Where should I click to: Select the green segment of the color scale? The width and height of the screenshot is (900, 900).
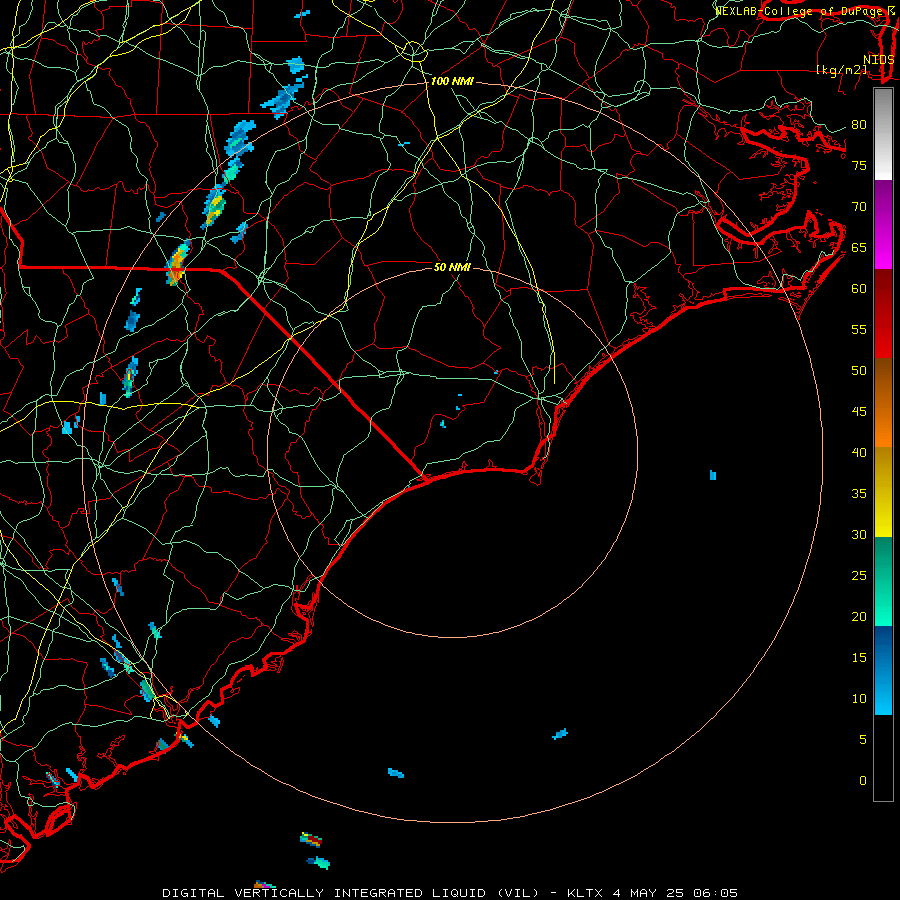tap(883, 581)
